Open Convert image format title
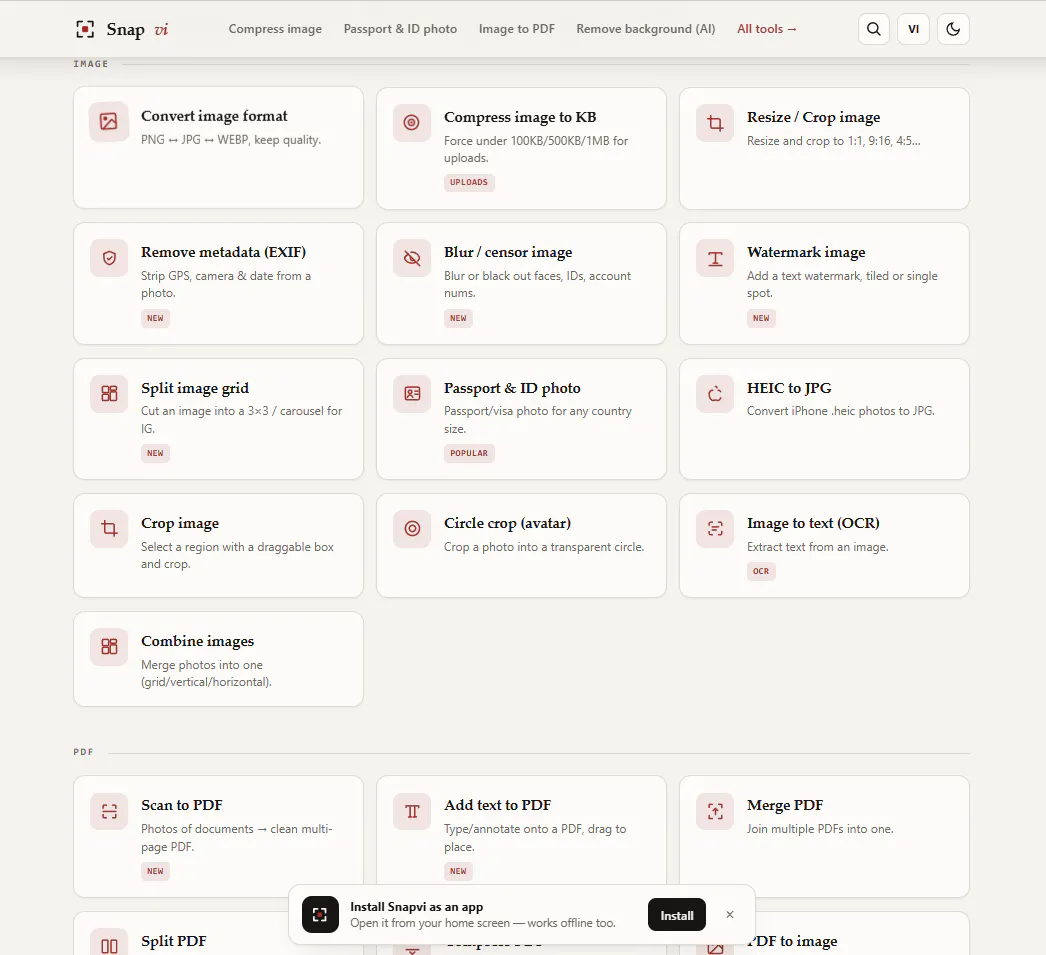The width and height of the screenshot is (1046, 955). click(x=214, y=116)
